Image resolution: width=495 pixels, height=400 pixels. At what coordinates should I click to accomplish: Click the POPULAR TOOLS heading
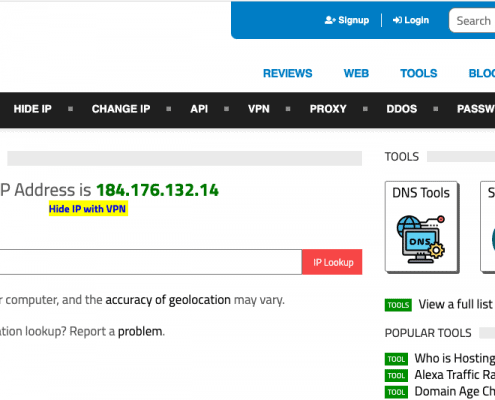428,333
